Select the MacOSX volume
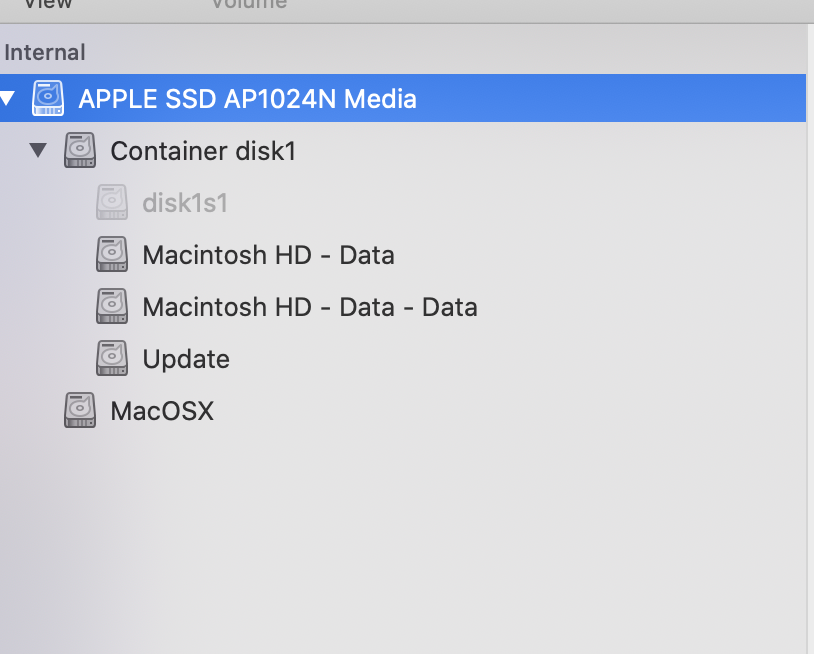Image resolution: width=814 pixels, height=654 pixels. [162, 410]
